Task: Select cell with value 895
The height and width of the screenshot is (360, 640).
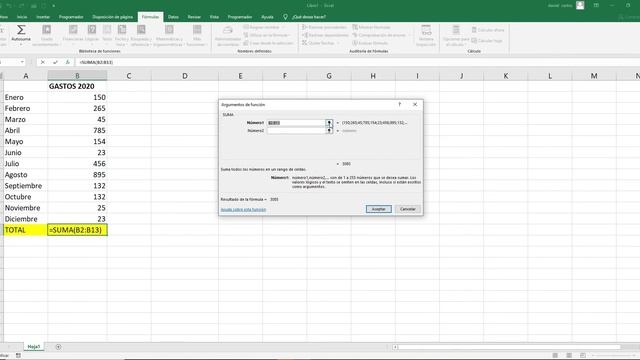Action: pyautogui.click(x=77, y=175)
